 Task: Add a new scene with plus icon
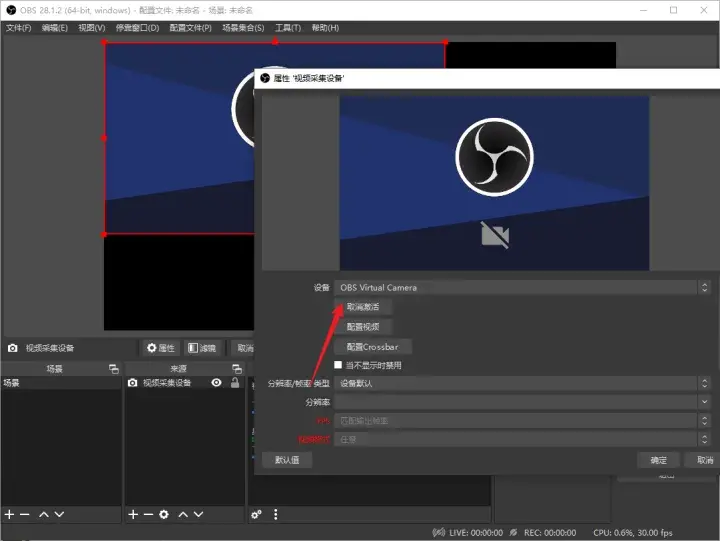(x=9, y=514)
